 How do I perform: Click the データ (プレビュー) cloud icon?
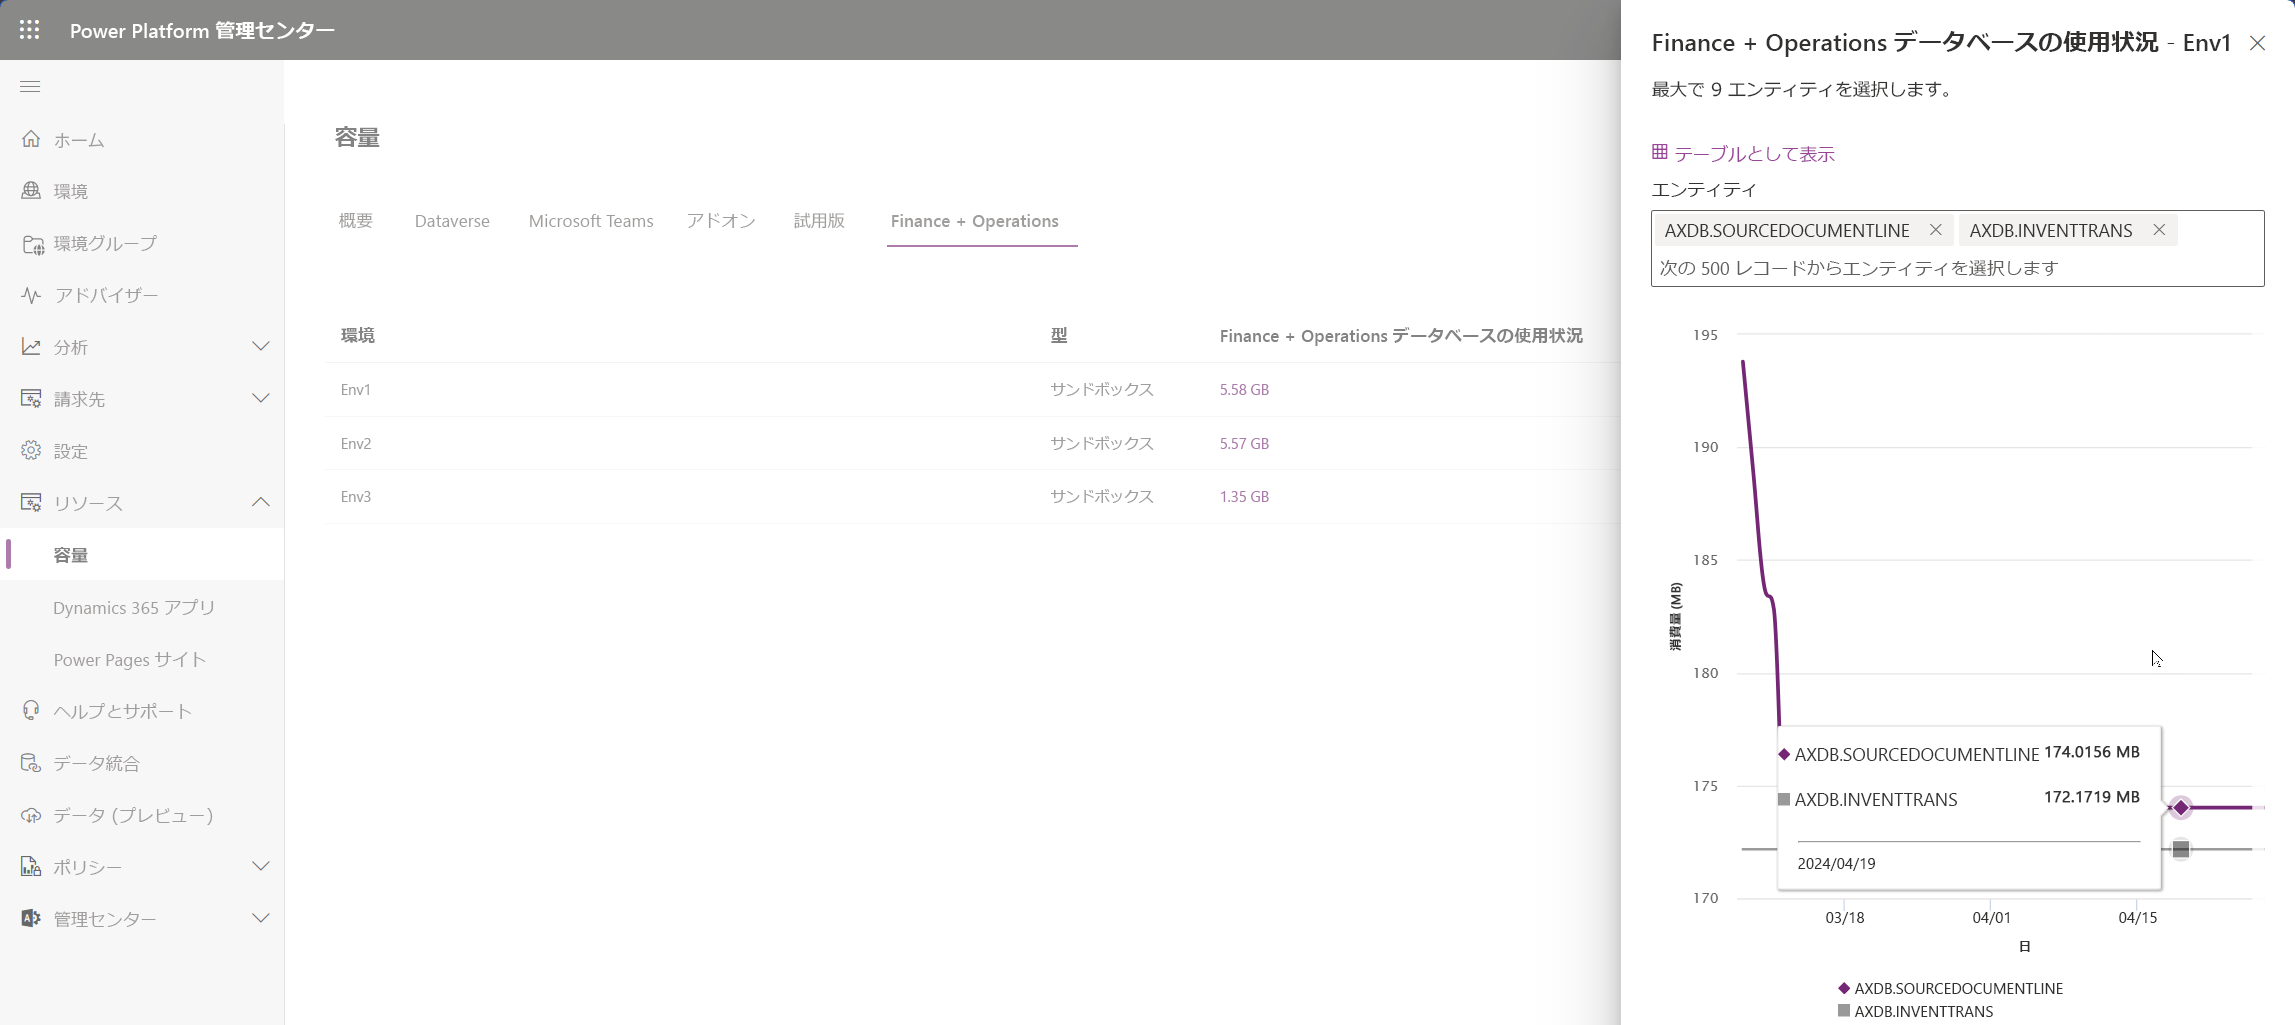31,815
